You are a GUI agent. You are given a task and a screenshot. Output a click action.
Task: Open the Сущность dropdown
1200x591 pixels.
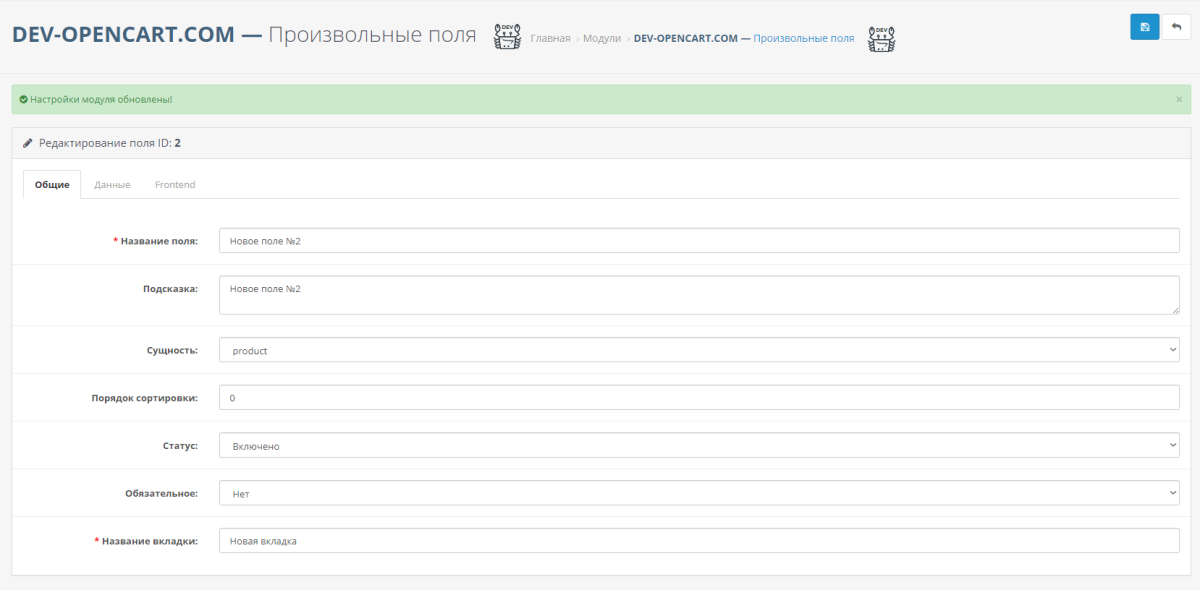tap(699, 350)
